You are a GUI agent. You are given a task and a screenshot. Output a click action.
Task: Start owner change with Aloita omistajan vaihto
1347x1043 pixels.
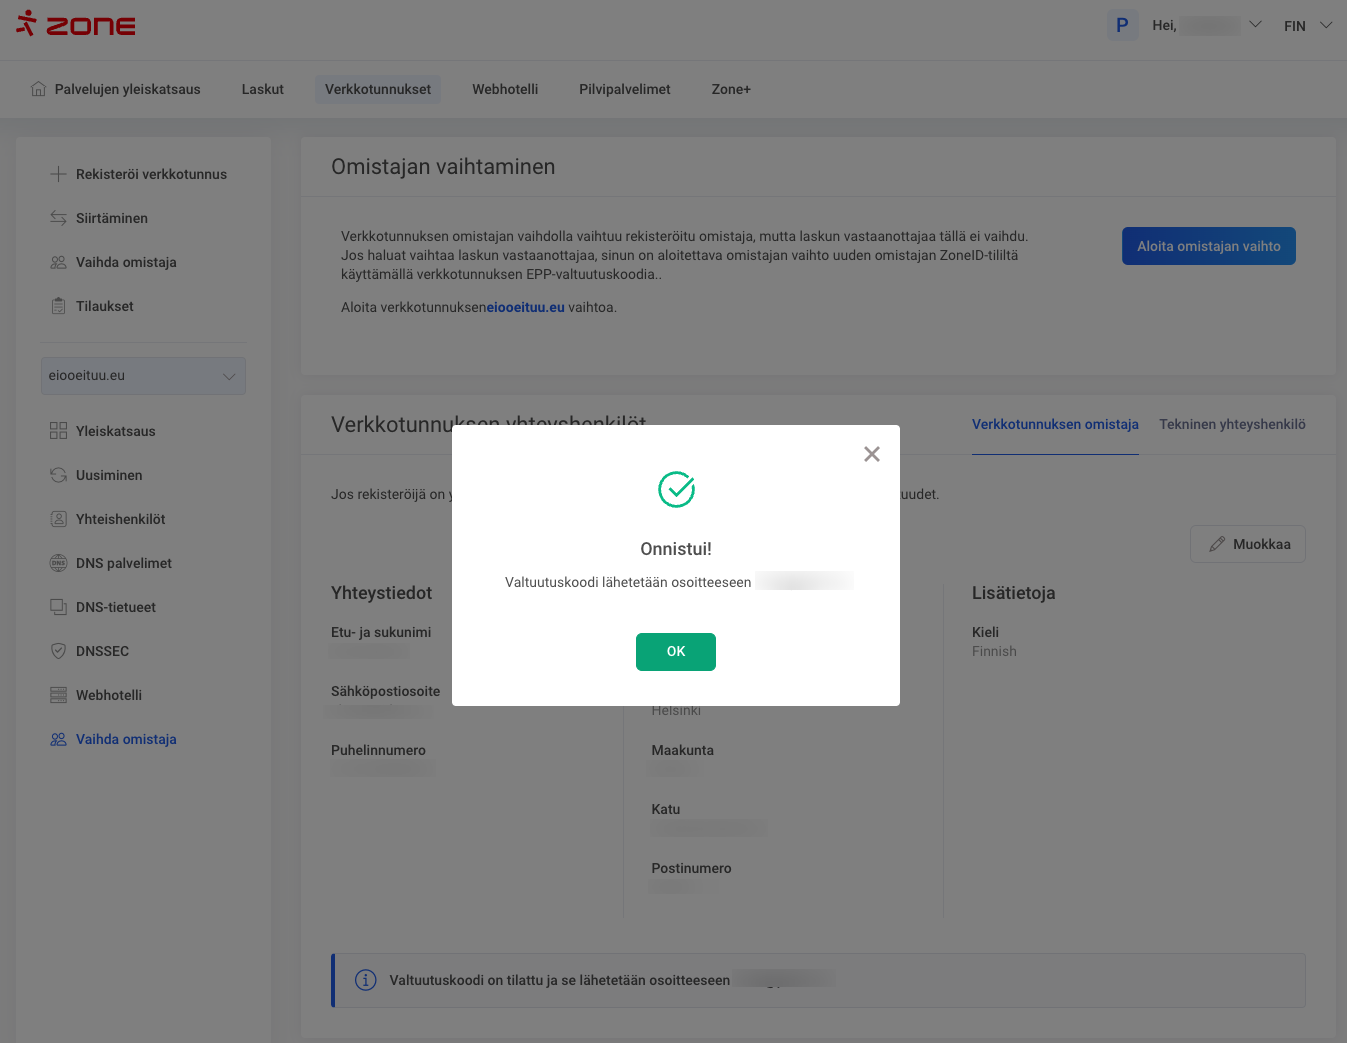pos(1208,246)
